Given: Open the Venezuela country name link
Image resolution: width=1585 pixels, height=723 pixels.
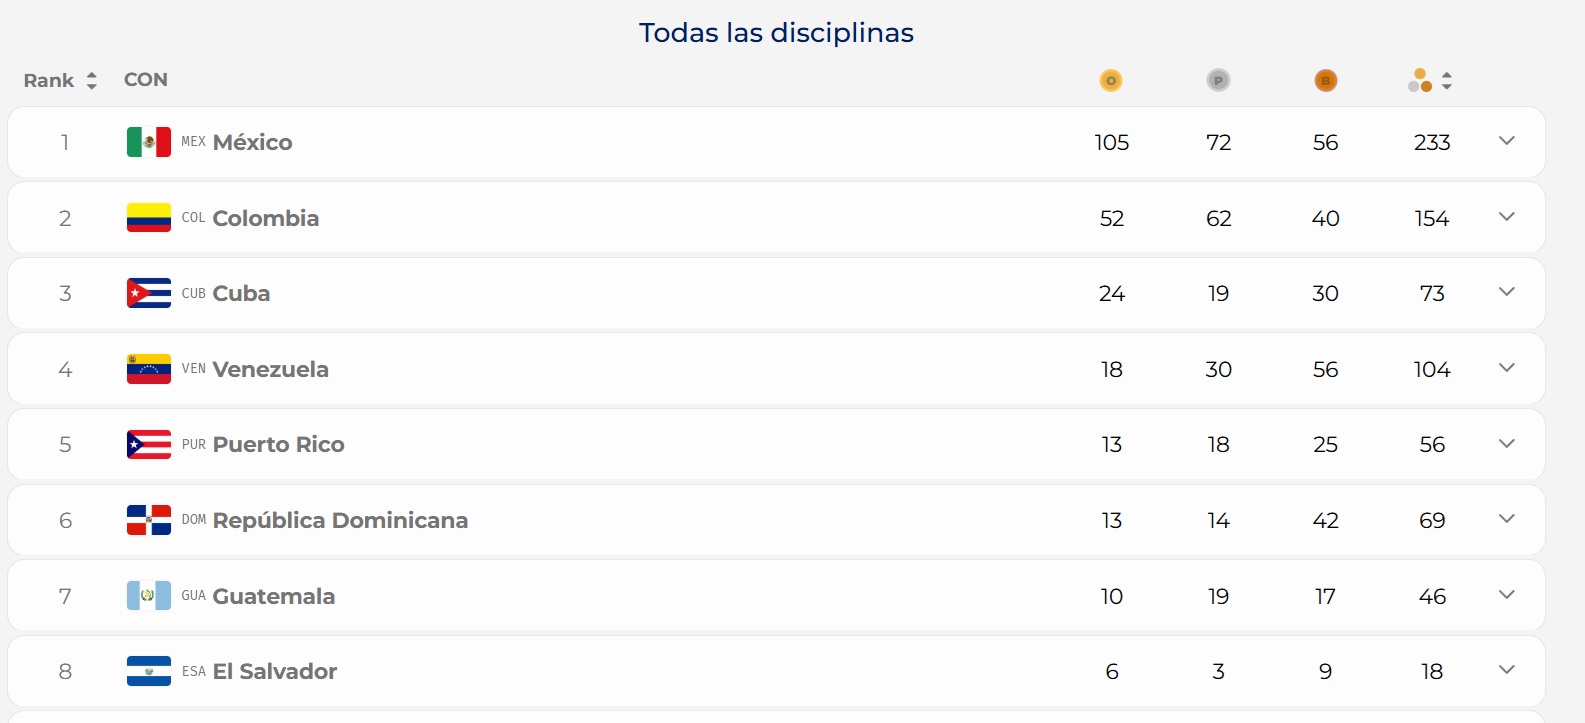Looking at the screenshot, I should point(271,369).
